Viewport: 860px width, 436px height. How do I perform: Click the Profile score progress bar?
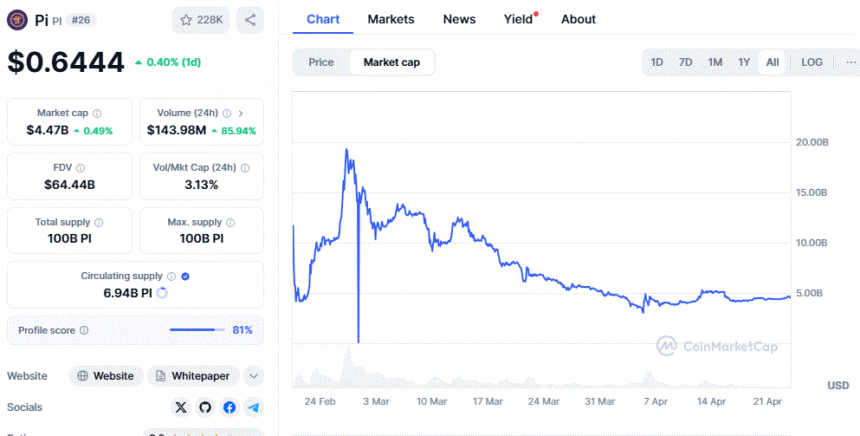coord(197,330)
